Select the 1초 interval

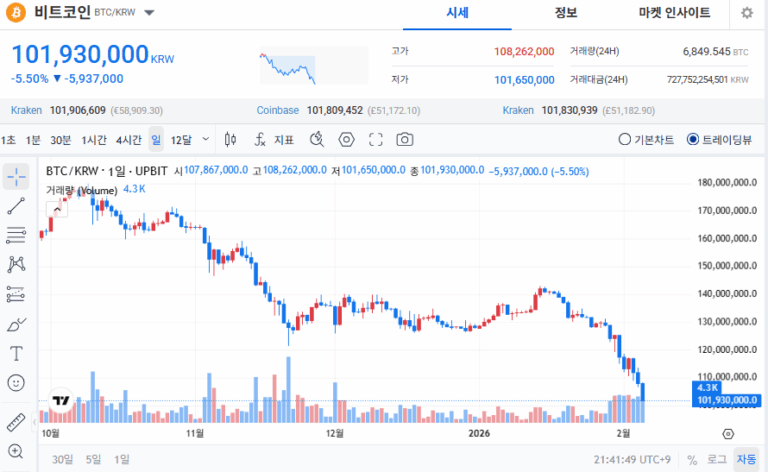point(8,141)
